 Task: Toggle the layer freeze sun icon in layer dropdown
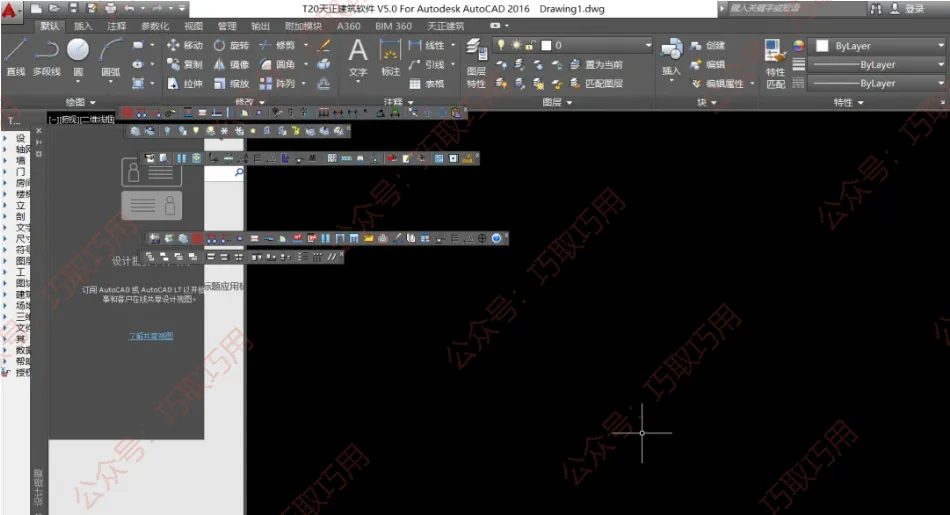tap(516, 45)
